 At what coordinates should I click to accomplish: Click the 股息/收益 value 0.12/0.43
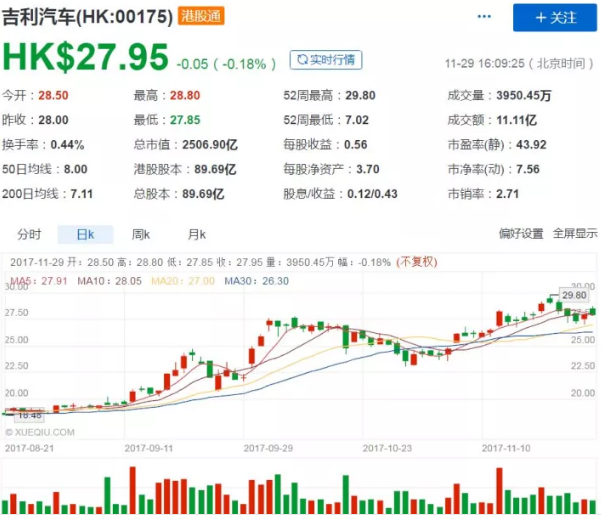372,194
